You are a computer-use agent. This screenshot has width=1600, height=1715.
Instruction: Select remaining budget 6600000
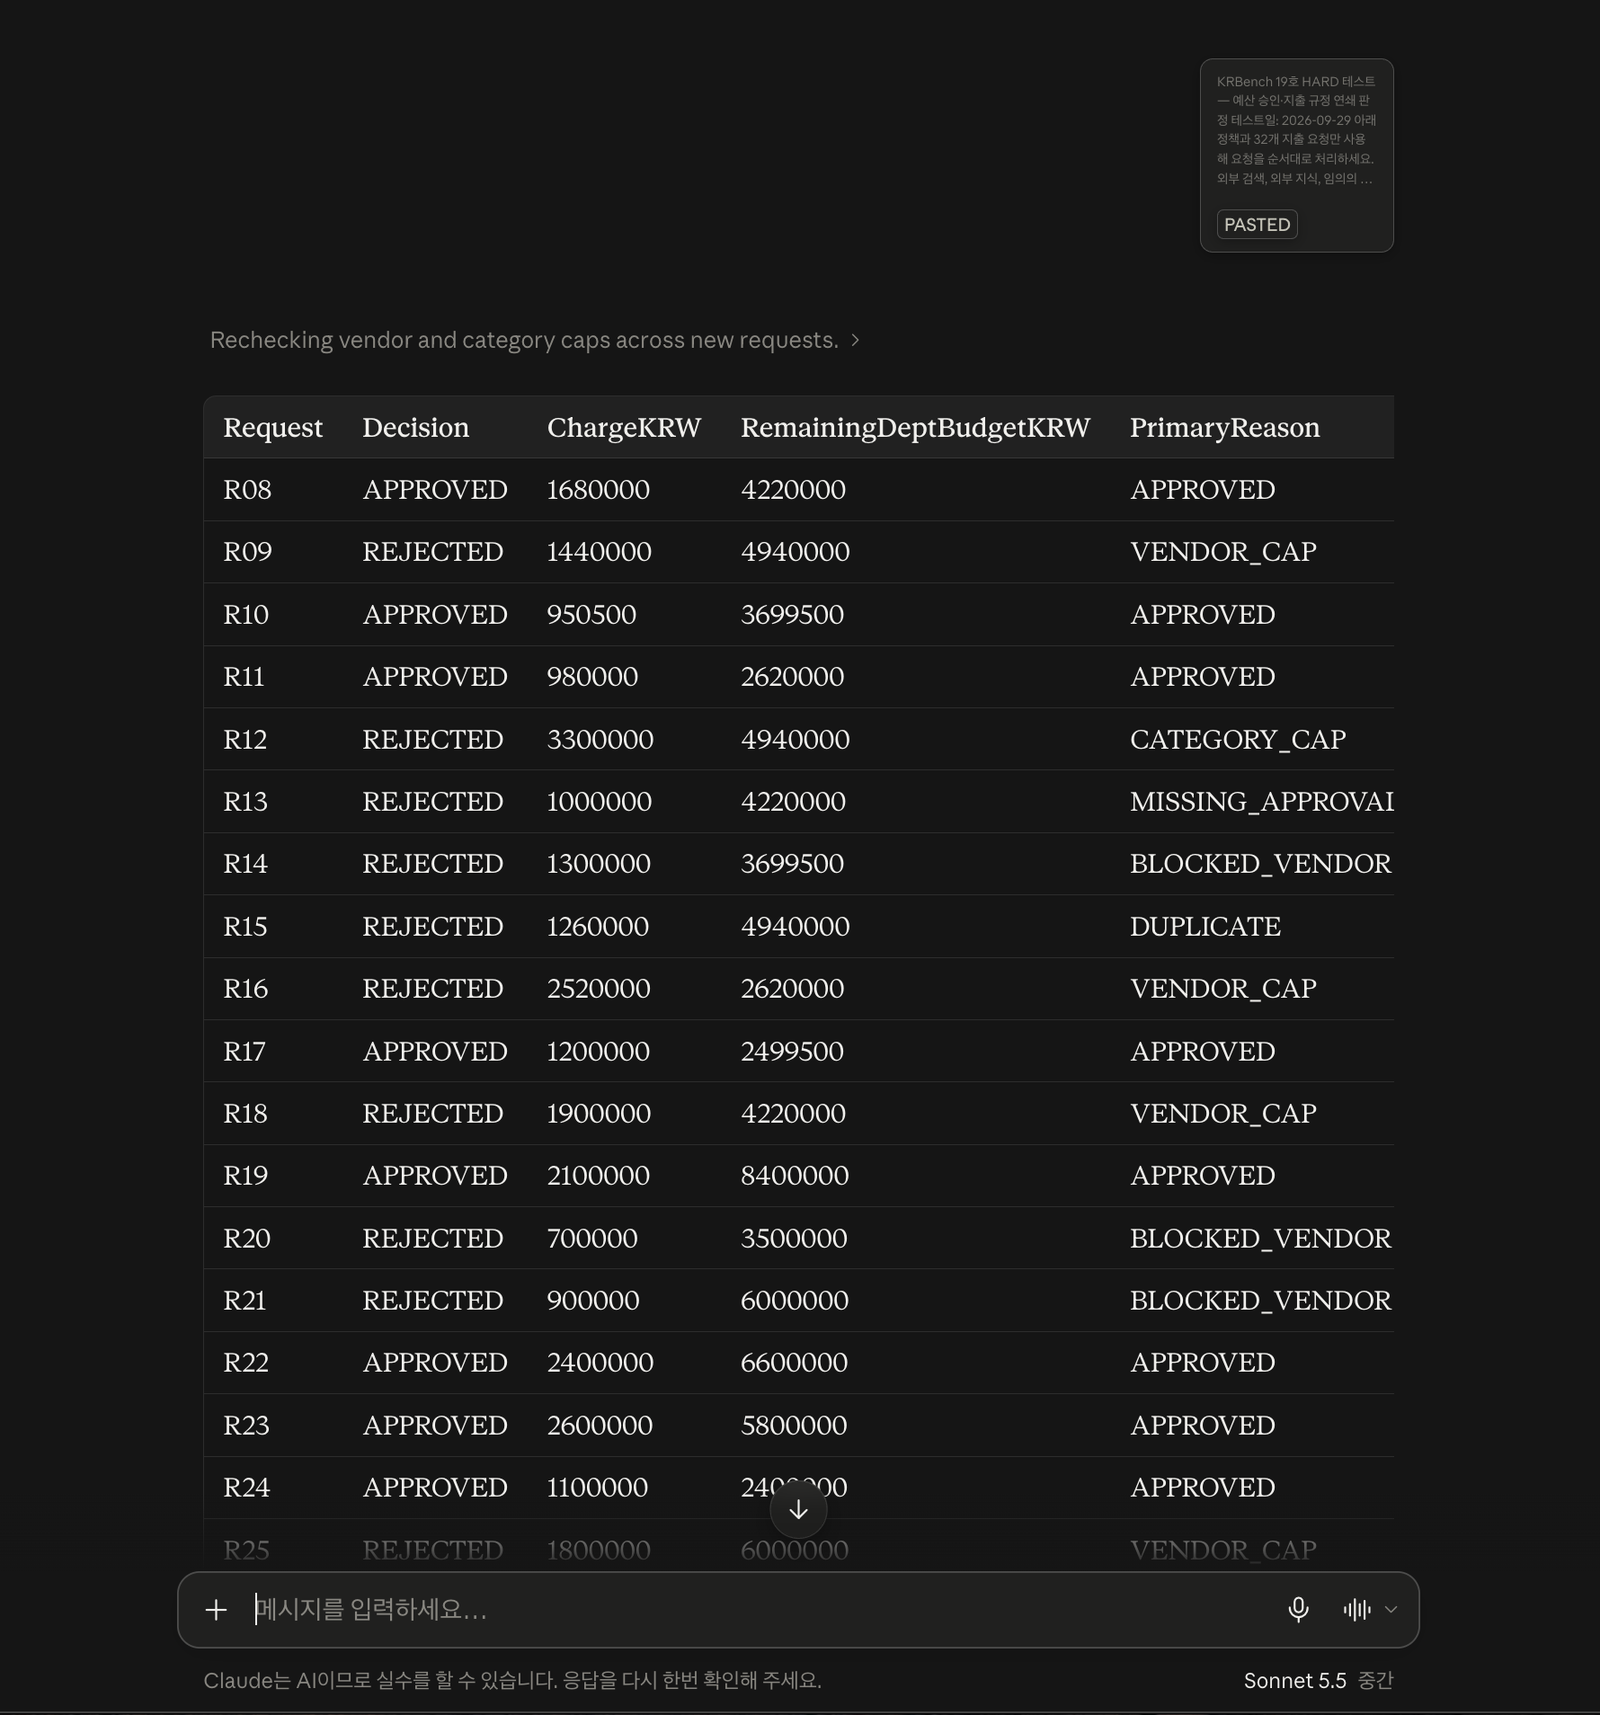[794, 1363]
